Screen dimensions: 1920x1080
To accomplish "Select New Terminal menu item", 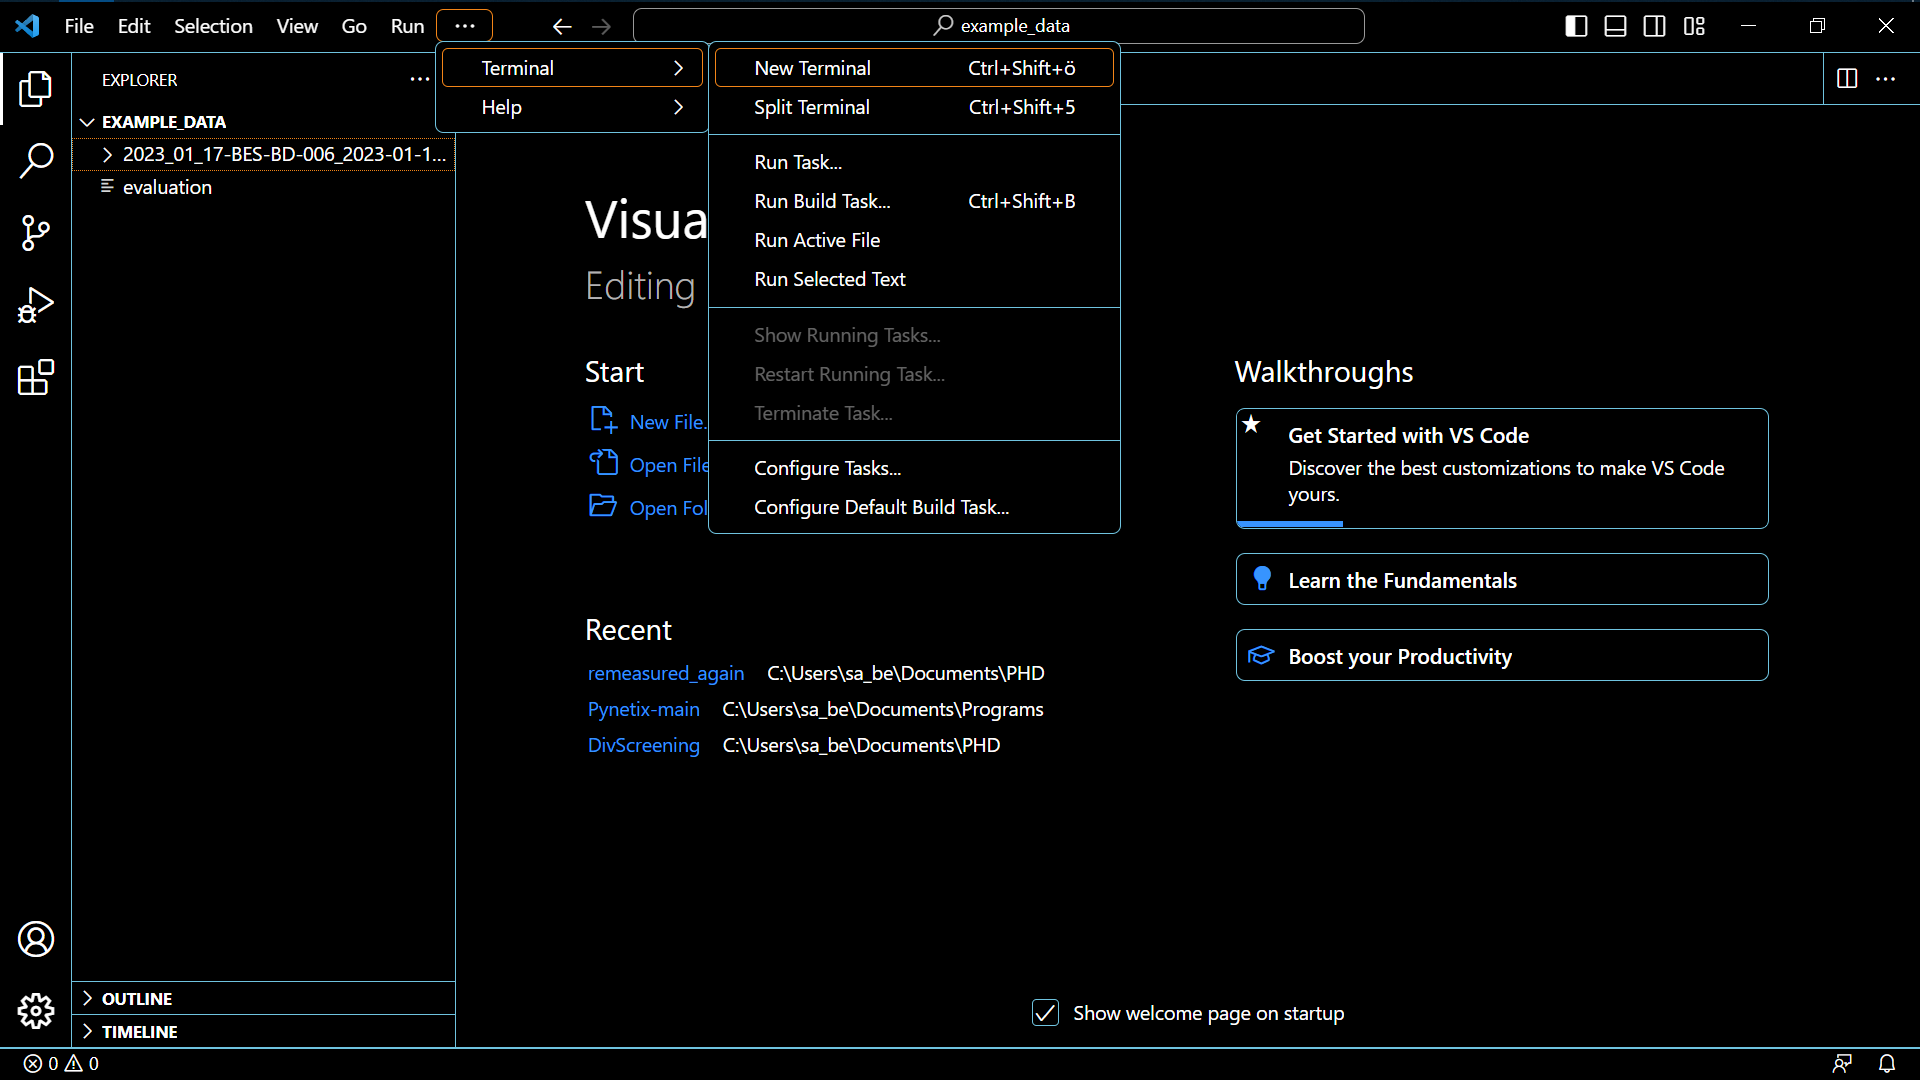I will click(812, 67).
